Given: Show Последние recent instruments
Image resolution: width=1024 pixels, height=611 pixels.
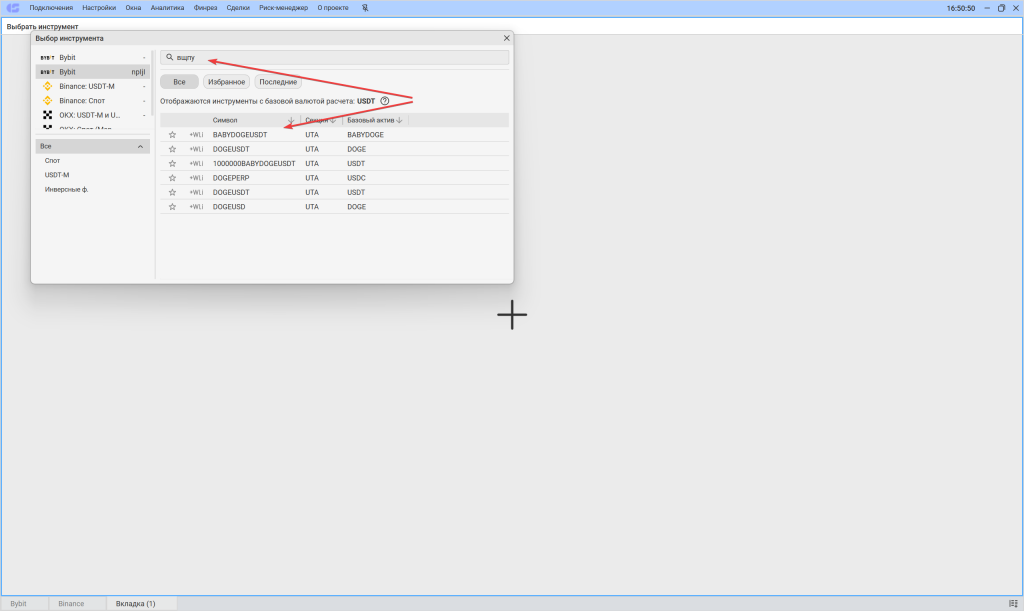Looking at the screenshot, I should pos(278,82).
